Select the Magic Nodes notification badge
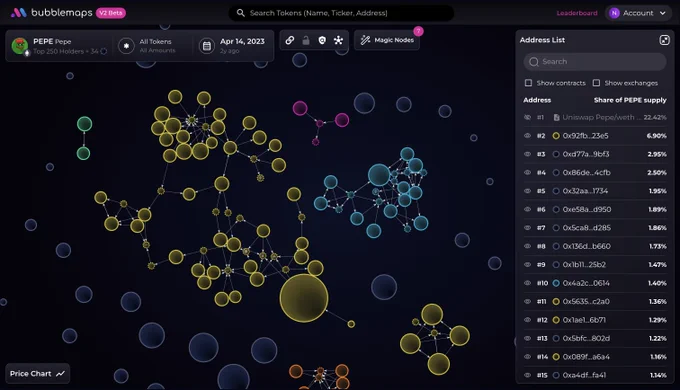Screen dimensions: 680x390 (418, 31)
